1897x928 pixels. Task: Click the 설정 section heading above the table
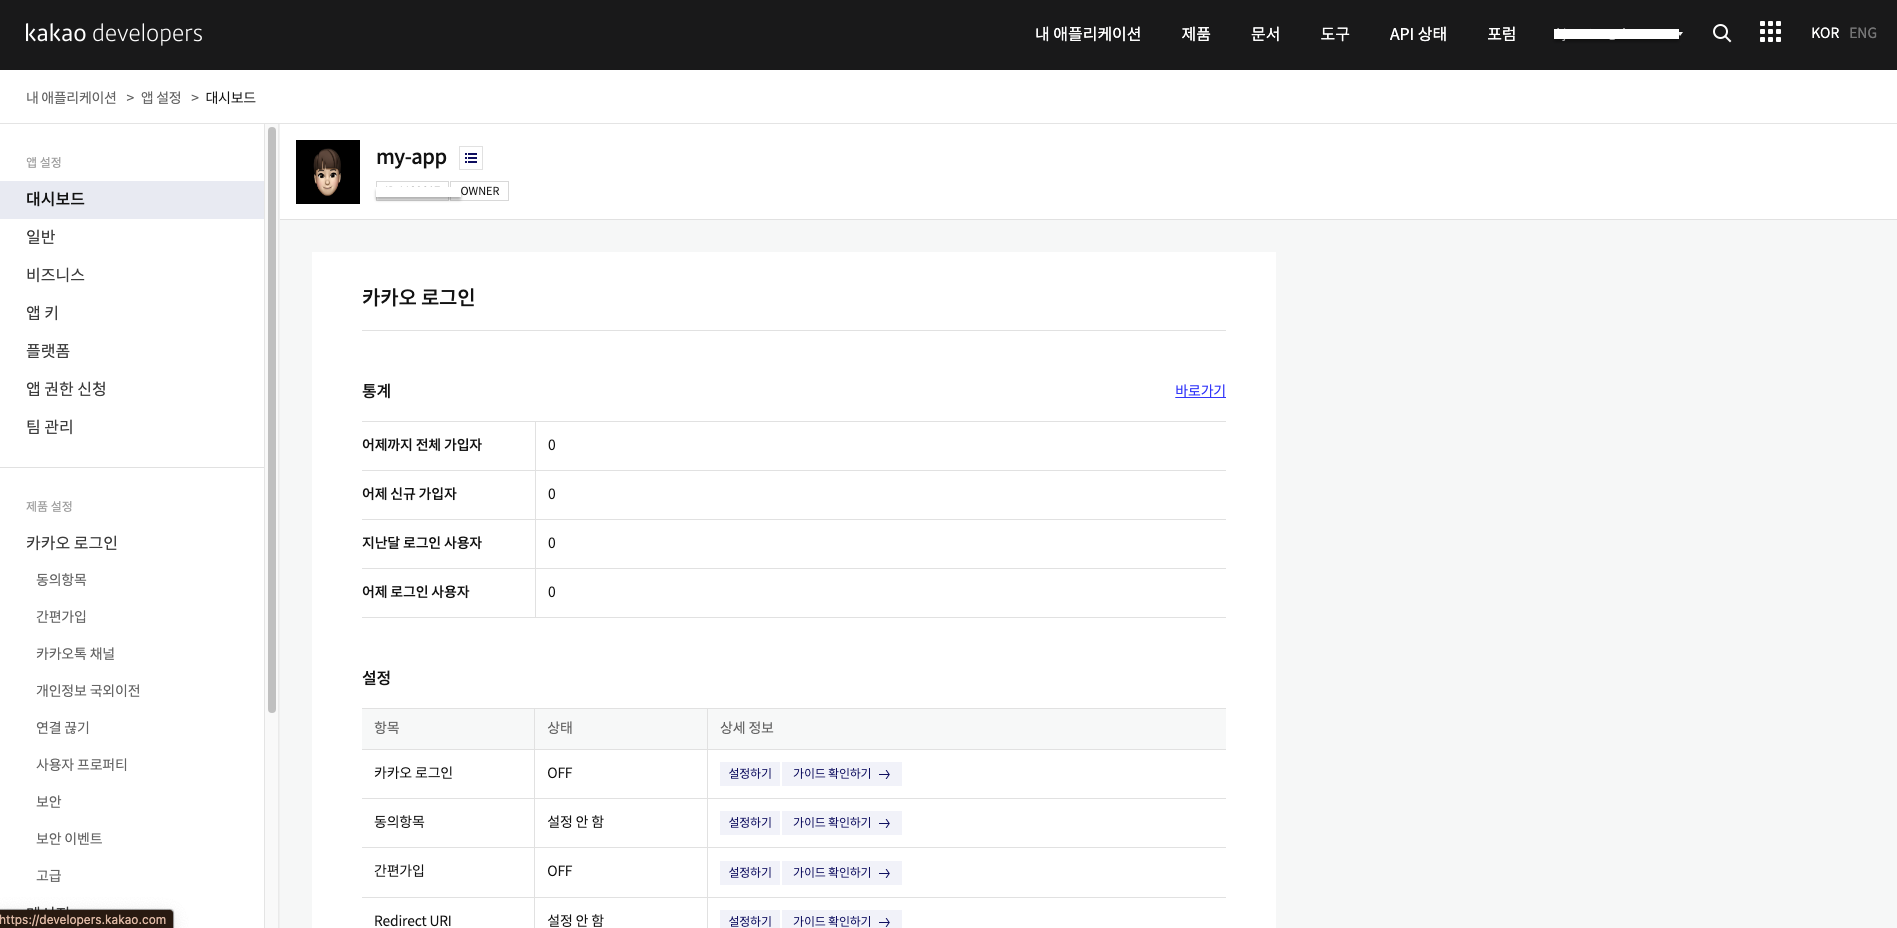click(x=376, y=678)
